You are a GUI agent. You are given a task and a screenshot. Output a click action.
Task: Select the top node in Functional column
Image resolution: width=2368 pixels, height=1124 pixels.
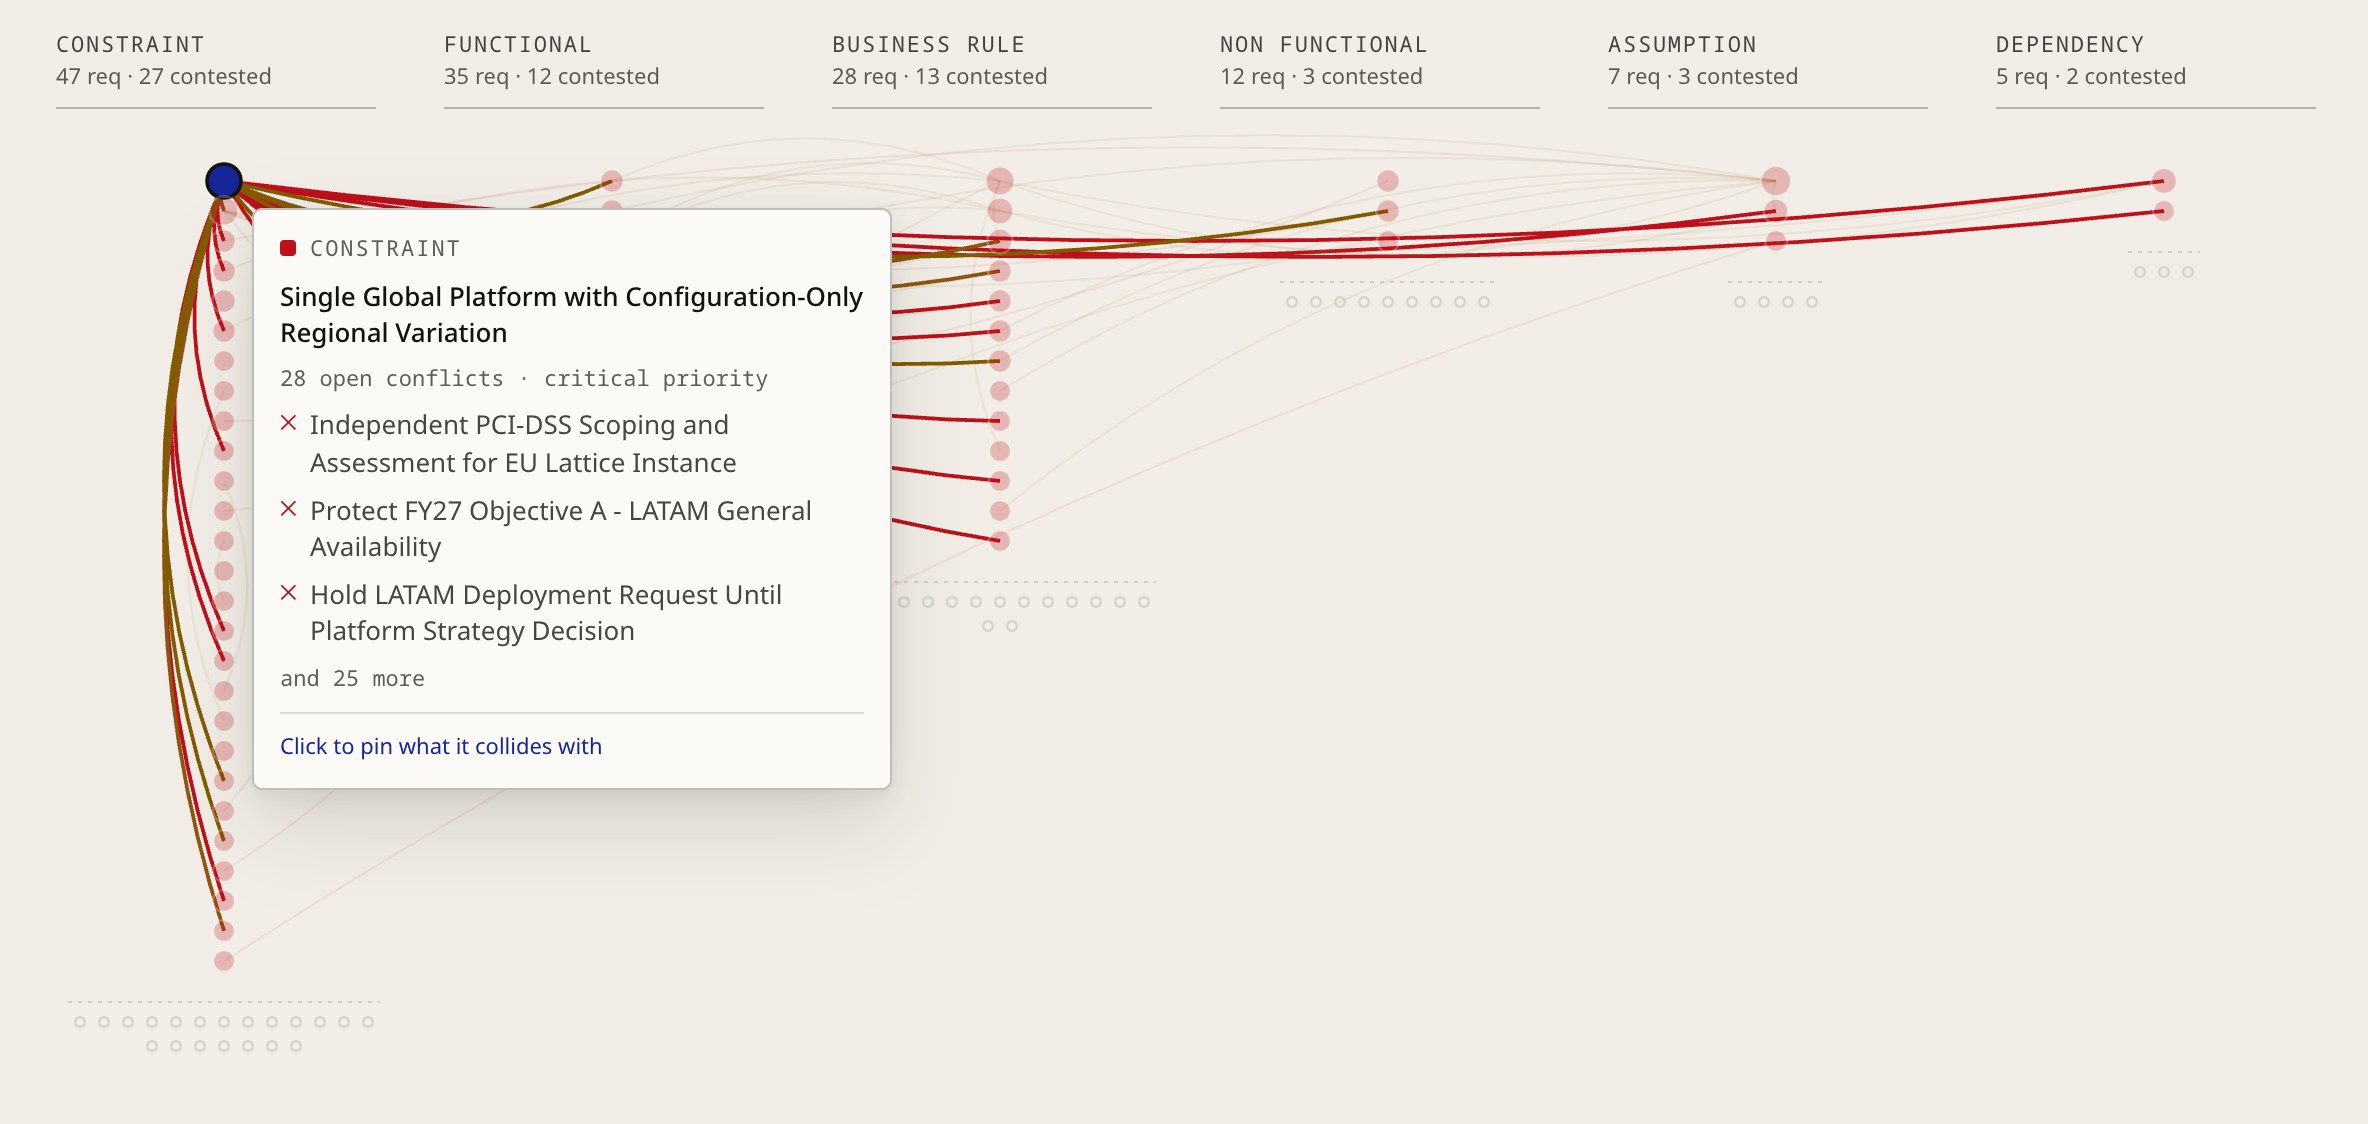(612, 181)
